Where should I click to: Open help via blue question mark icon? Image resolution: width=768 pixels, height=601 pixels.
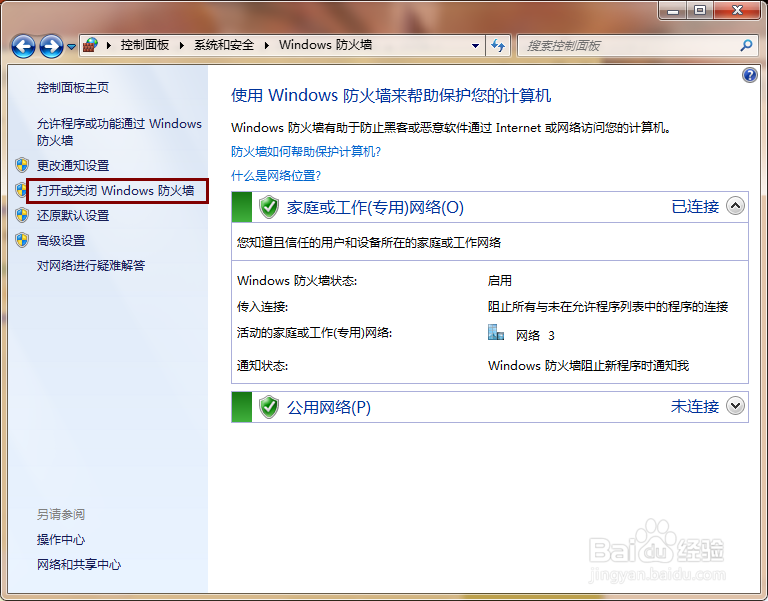point(750,75)
